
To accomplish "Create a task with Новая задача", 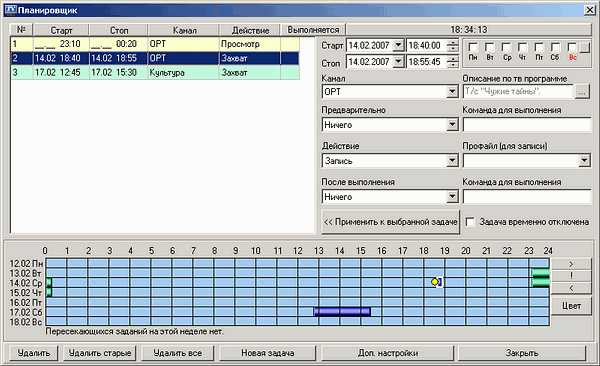I will point(267,353).
